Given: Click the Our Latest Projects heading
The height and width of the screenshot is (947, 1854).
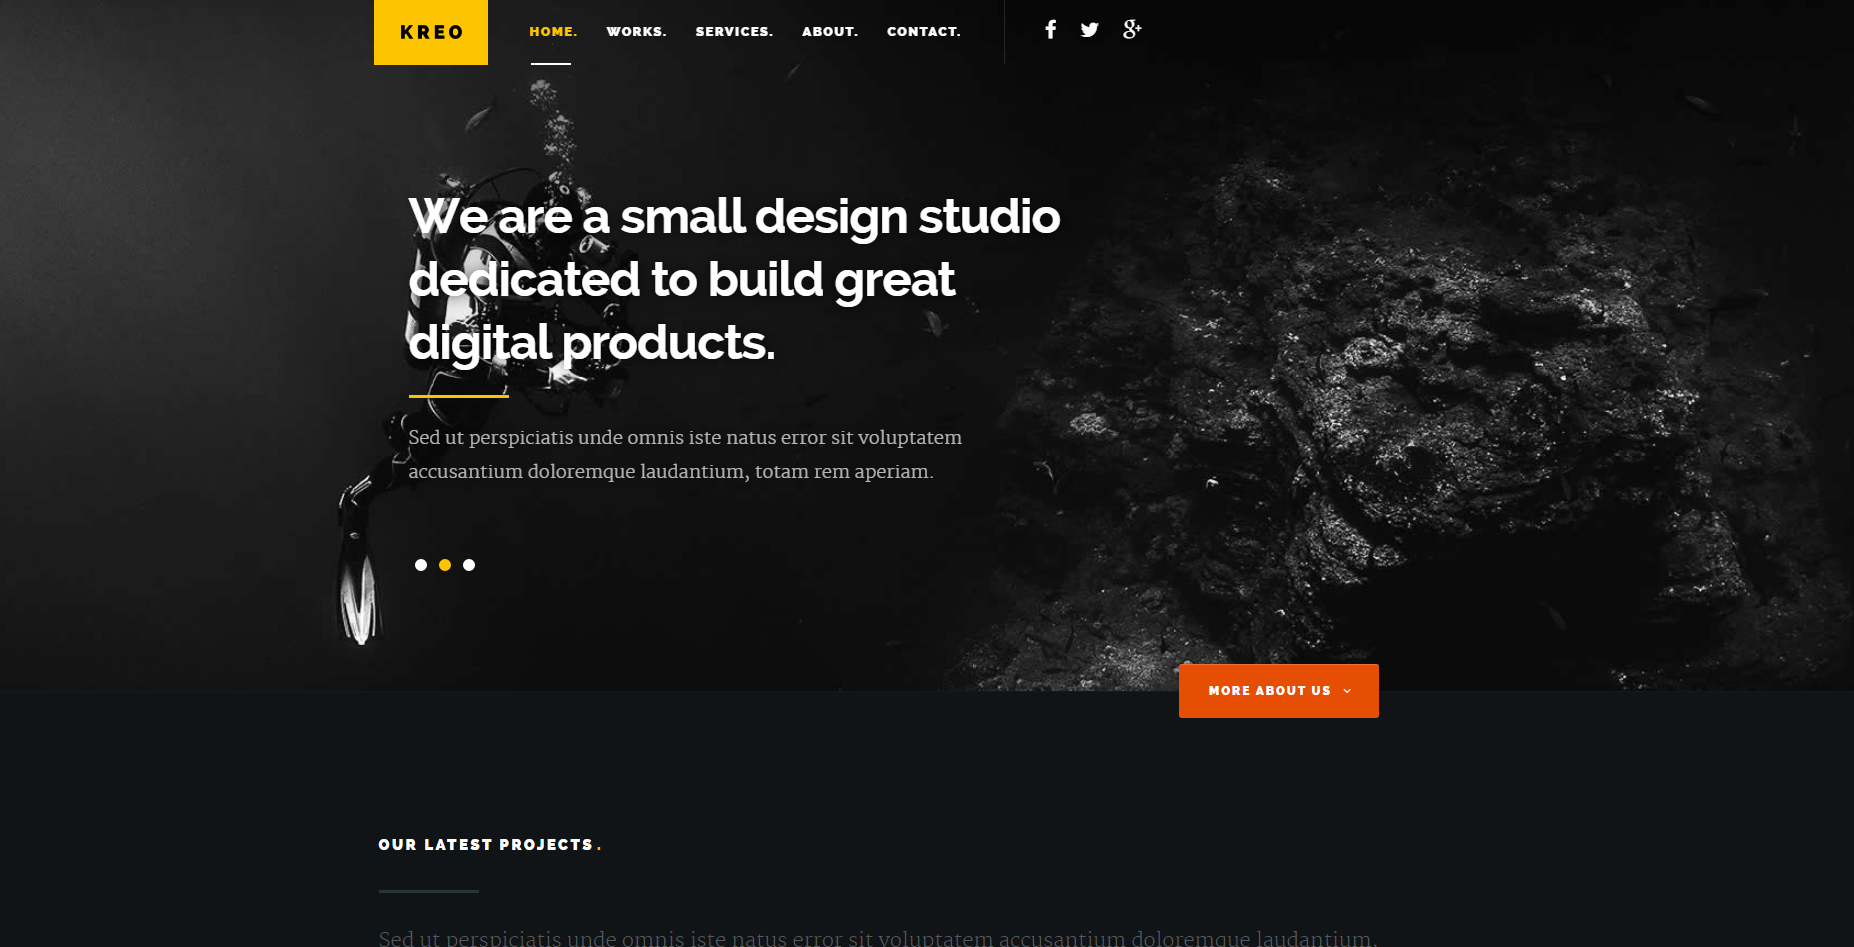Looking at the screenshot, I should click(x=490, y=845).
